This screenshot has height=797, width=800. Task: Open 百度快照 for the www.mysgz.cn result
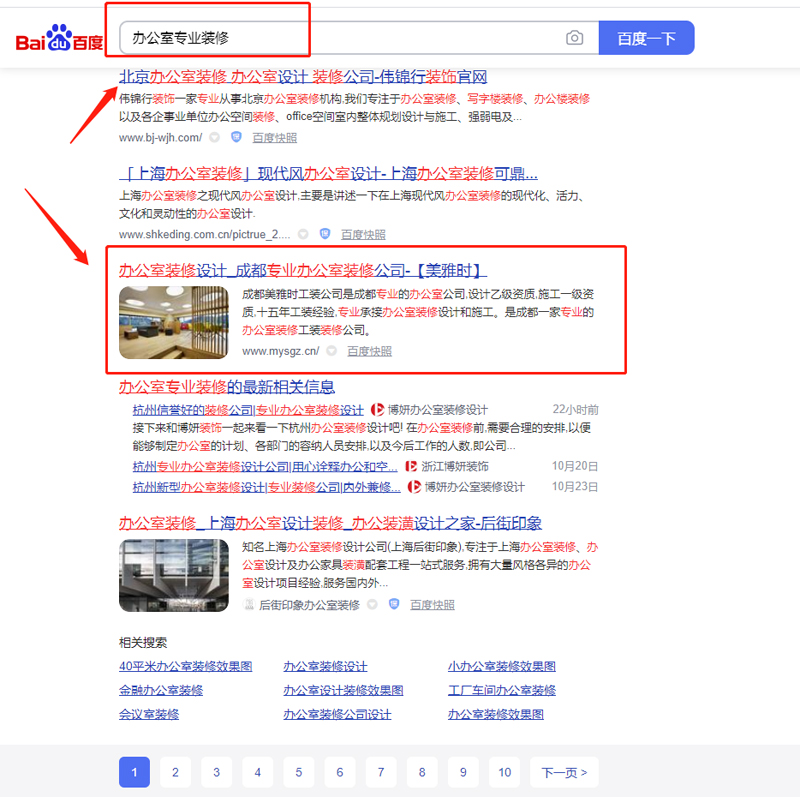click(x=369, y=351)
